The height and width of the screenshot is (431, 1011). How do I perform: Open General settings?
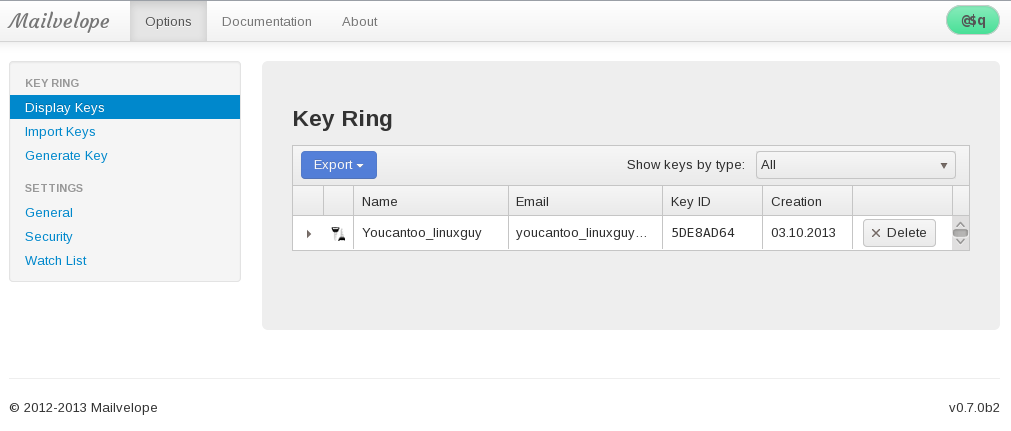(49, 212)
